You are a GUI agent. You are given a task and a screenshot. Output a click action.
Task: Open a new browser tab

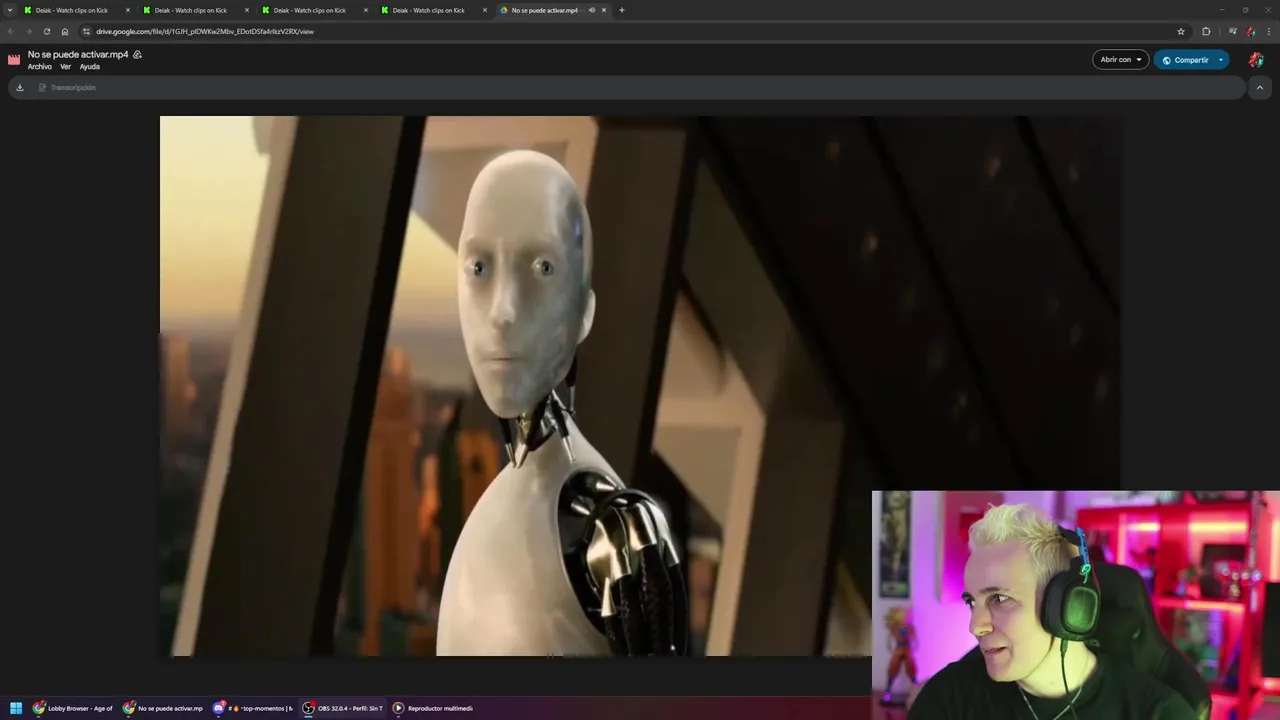622,10
